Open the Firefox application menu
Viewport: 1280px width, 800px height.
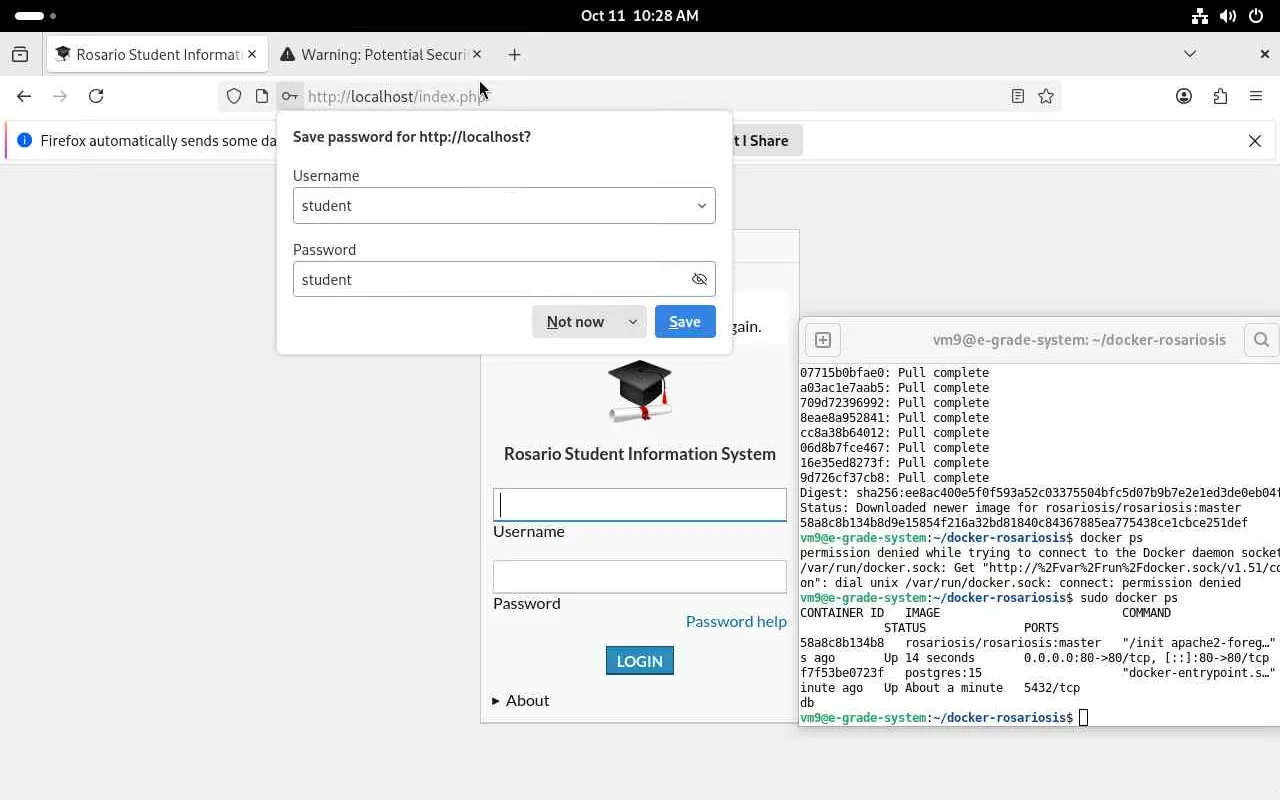[1256, 96]
